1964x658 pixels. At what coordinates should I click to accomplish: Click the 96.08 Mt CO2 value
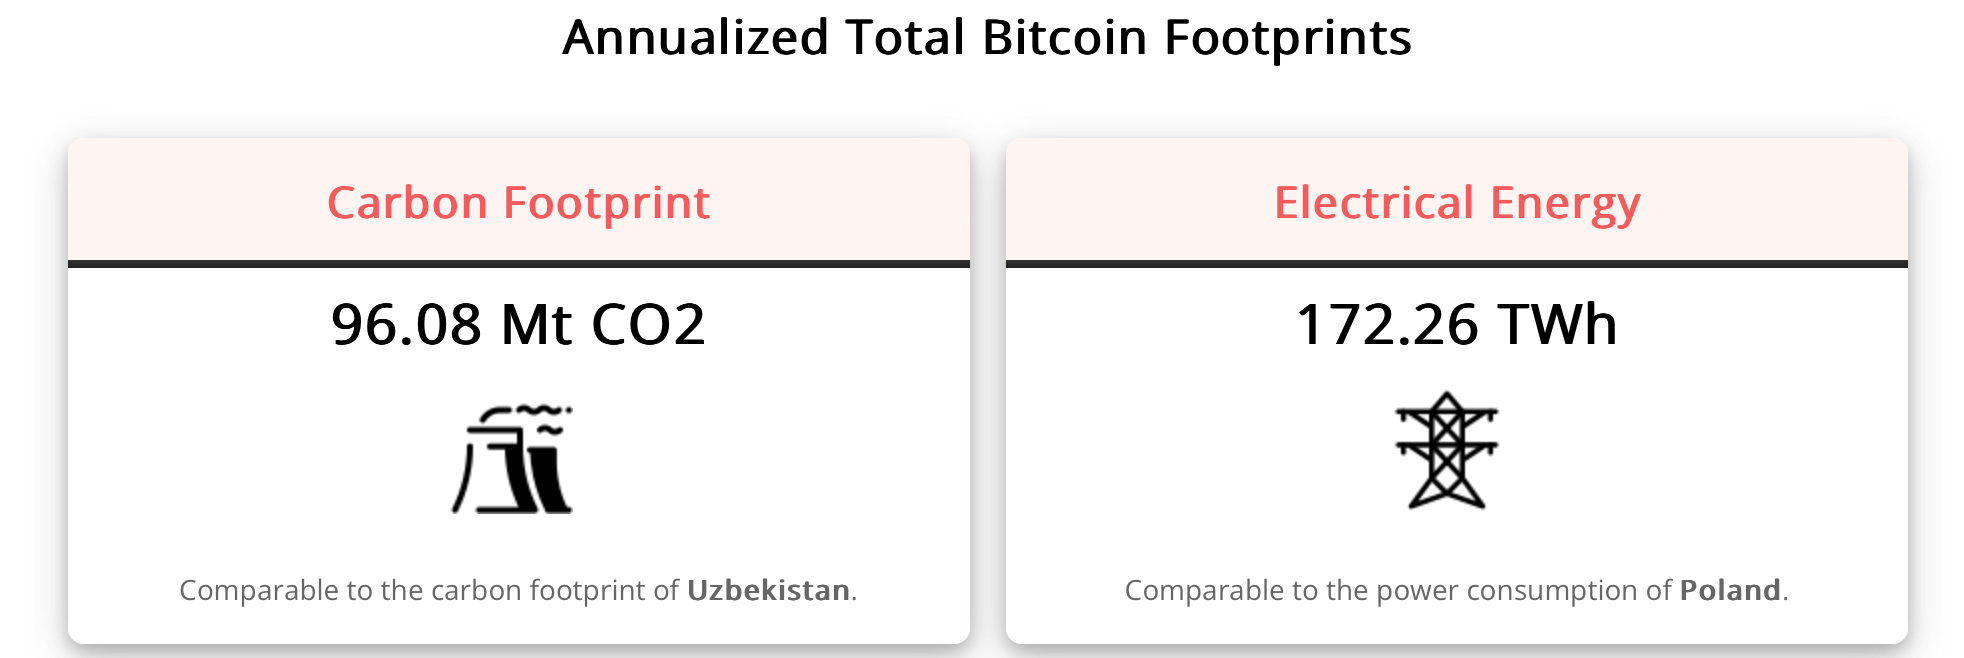click(x=519, y=324)
